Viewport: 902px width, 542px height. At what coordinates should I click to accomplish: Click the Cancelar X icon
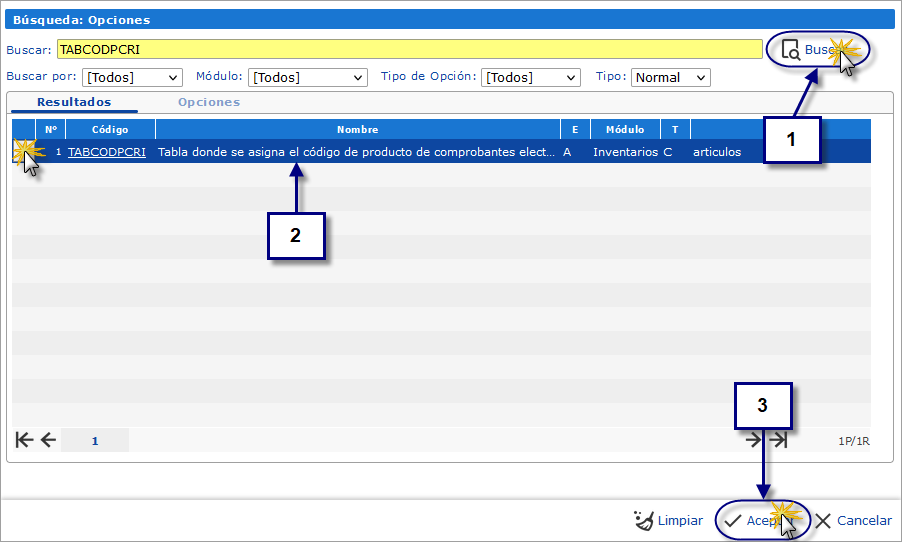pyautogui.click(x=823, y=520)
